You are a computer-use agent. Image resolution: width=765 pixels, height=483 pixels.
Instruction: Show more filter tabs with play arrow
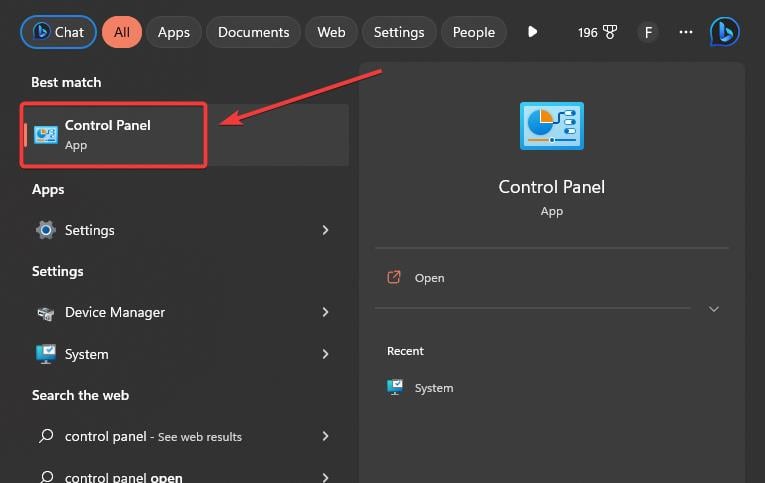coord(532,32)
